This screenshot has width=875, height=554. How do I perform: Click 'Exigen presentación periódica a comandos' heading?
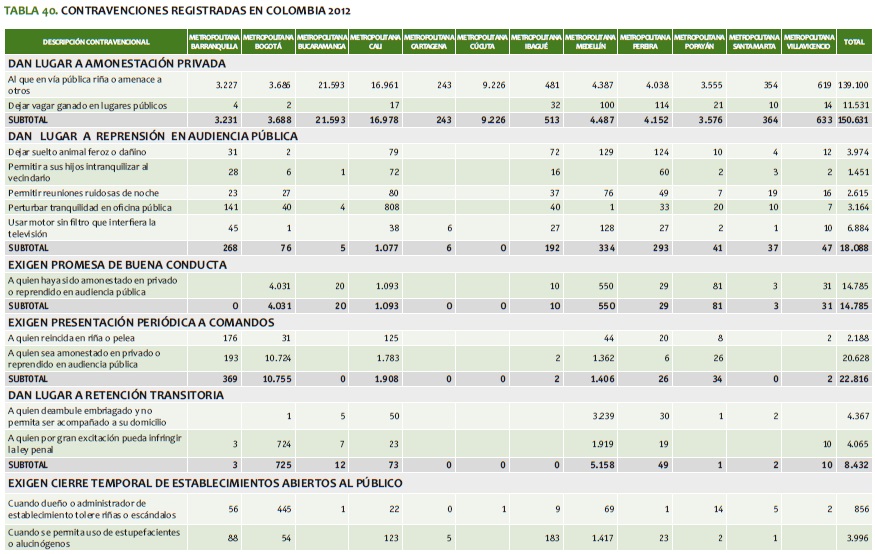coord(140,322)
